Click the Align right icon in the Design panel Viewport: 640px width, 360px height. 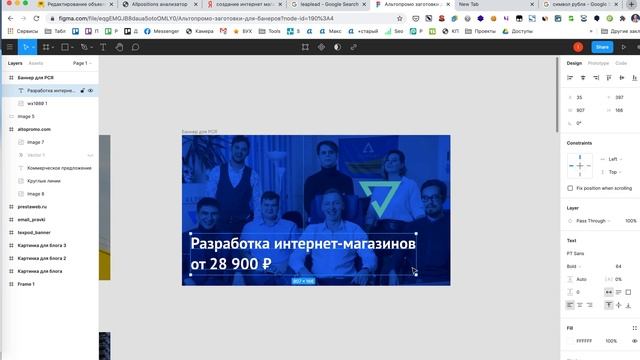click(596, 78)
